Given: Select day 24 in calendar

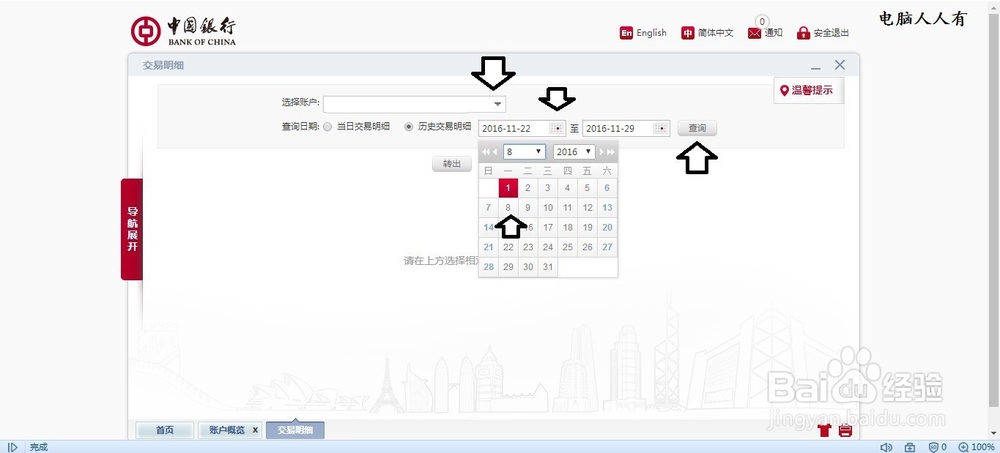Looking at the screenshot, I should tap(548, 247).
